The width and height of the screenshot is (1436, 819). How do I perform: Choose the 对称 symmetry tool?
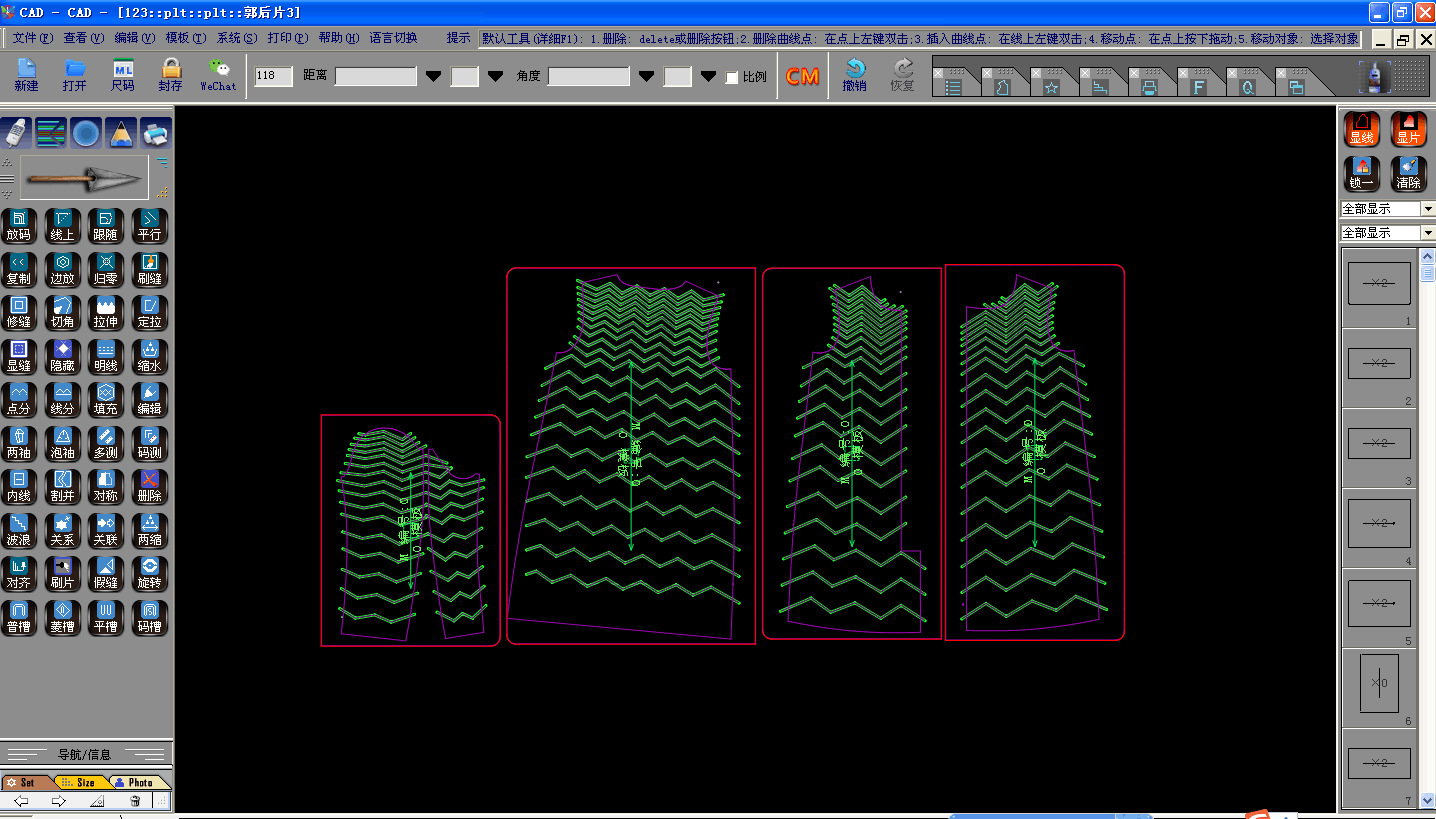(x=105, y=486)
